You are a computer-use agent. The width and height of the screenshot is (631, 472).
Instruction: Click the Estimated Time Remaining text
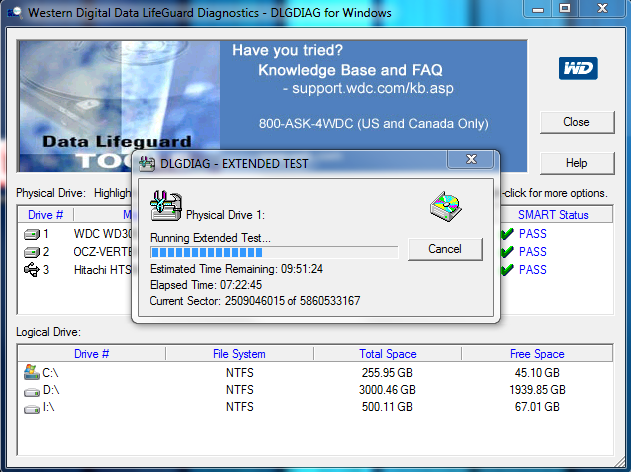(x=236, y=269)
